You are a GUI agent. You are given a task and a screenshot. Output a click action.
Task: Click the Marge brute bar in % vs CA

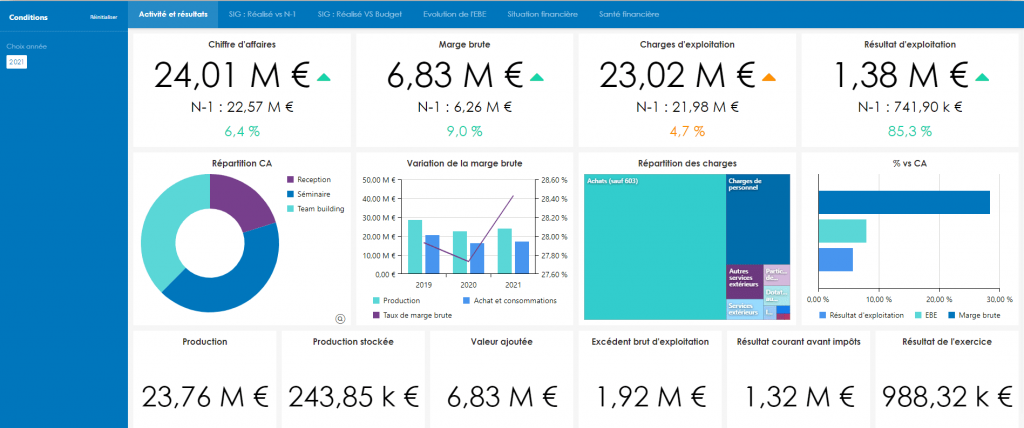[x=904, y=203]
